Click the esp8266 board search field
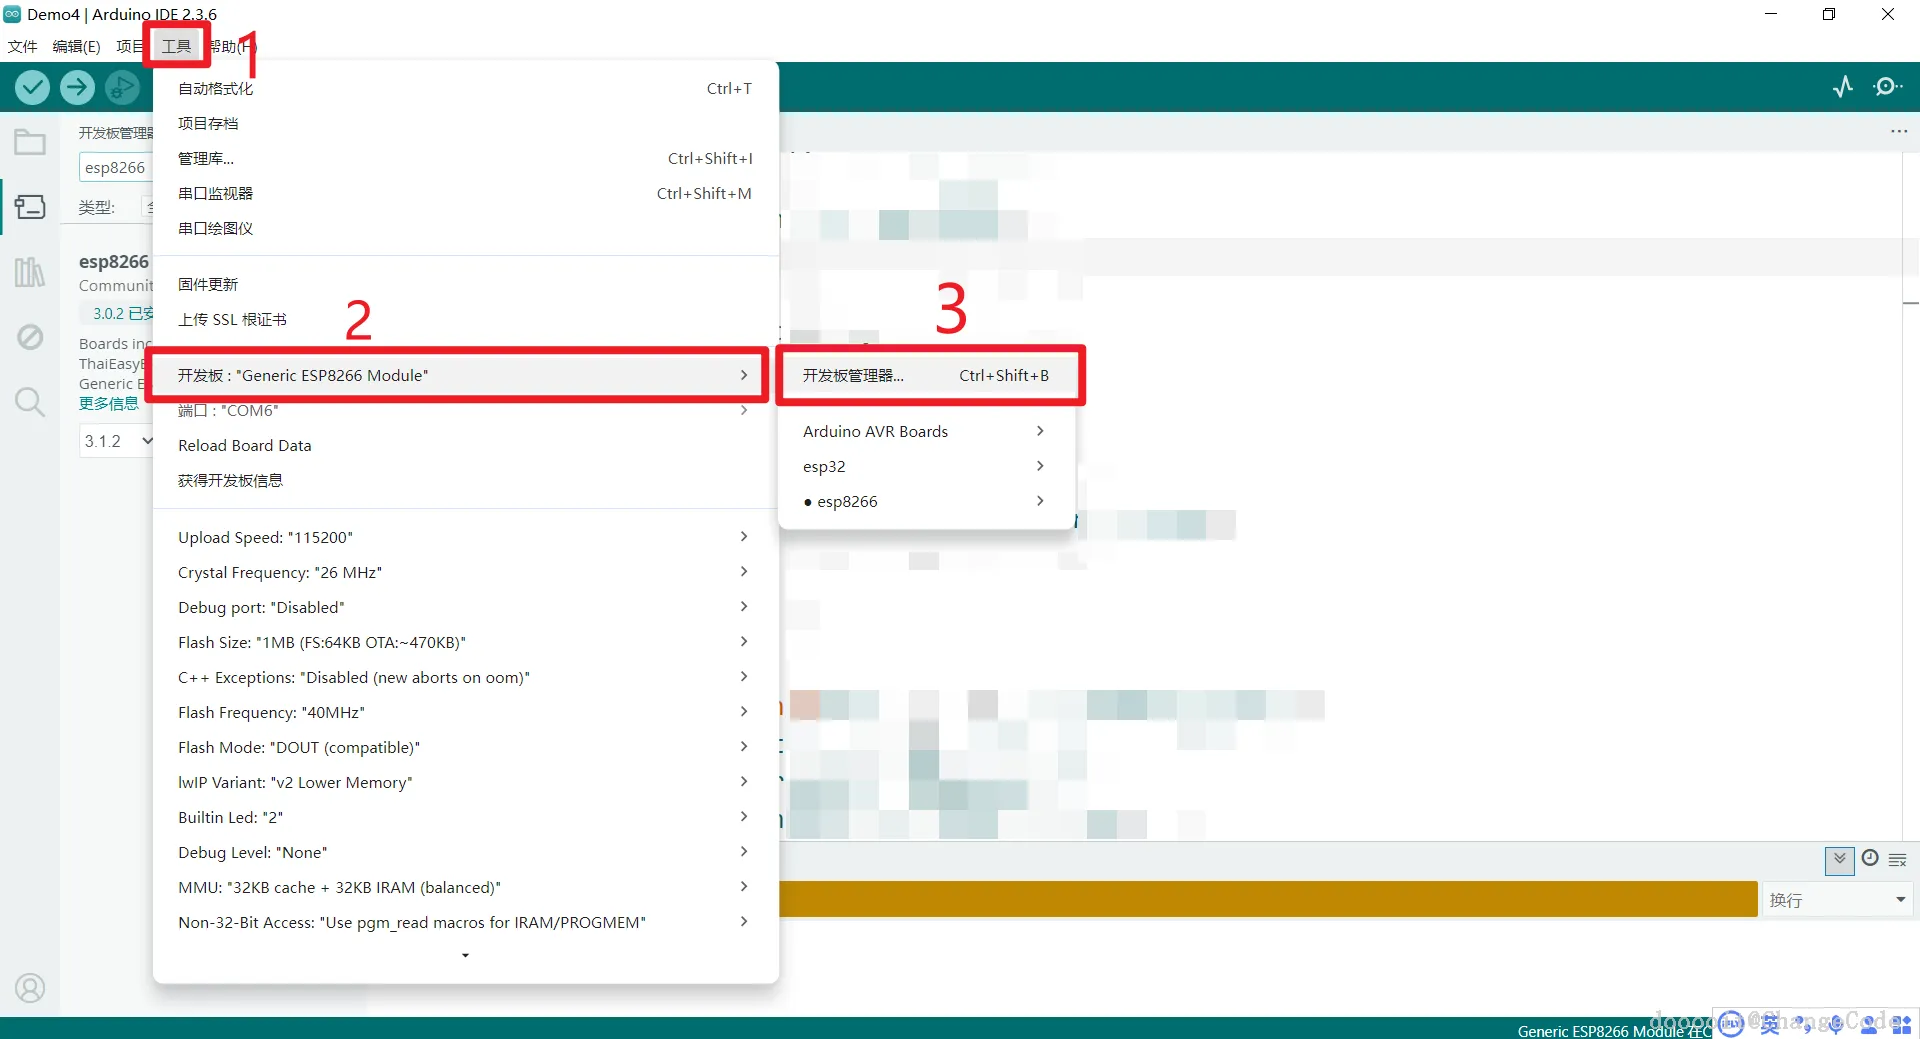This screenshot has height=1039, width=1920. tap(116, 167)
